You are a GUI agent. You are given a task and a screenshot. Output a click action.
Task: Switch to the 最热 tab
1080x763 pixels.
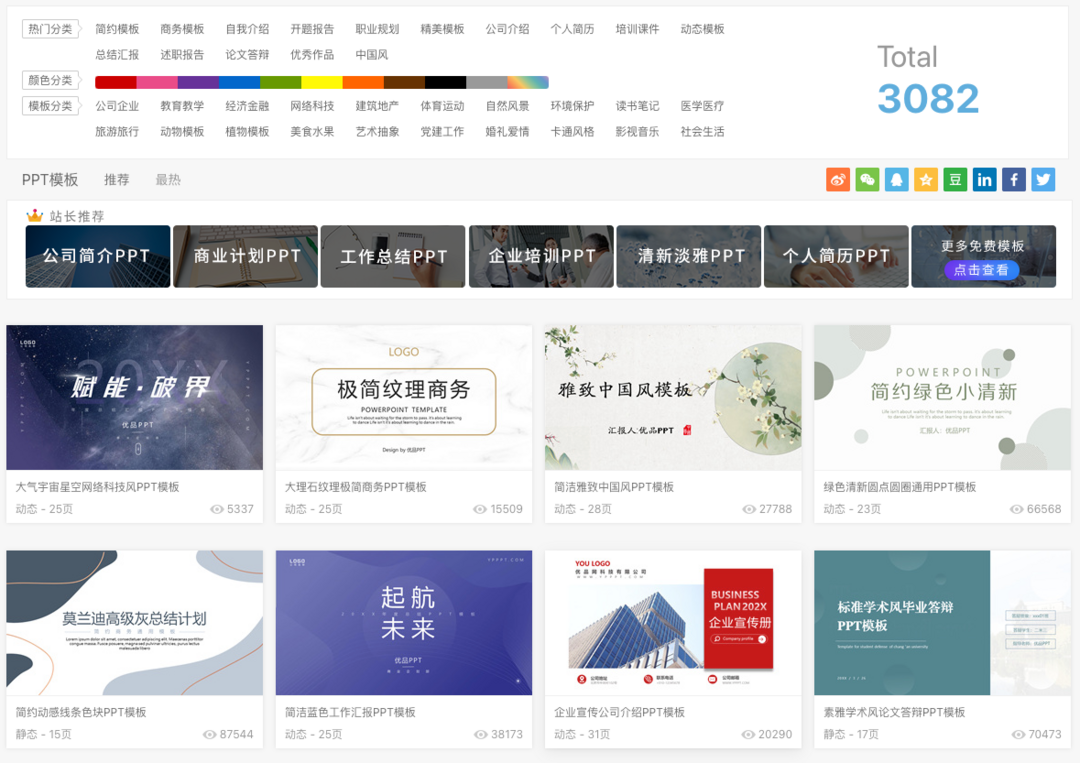point(168,180)
